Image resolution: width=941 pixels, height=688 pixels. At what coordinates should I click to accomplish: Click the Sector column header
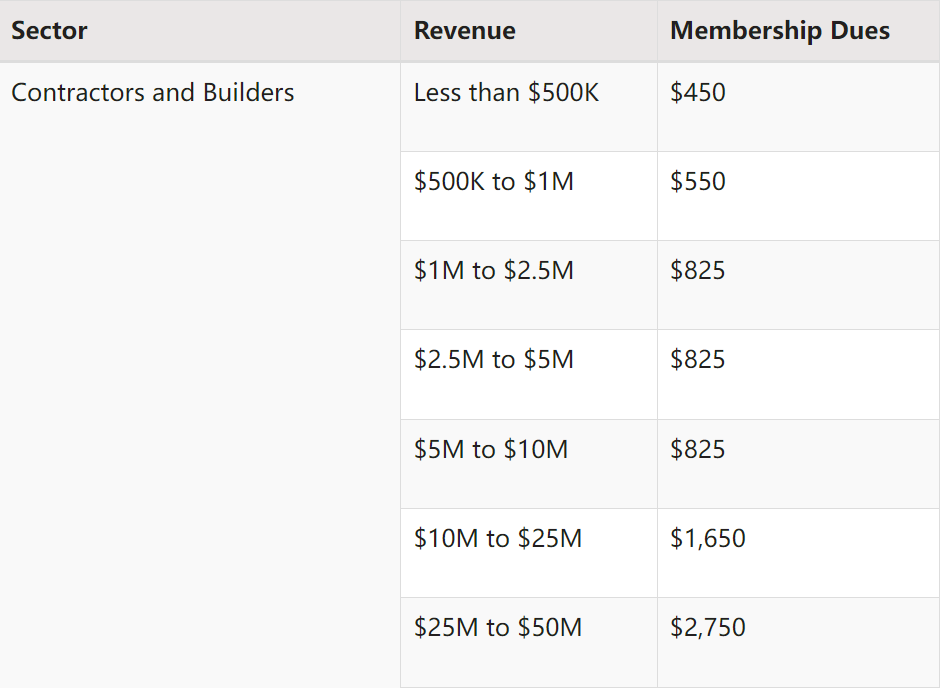pos(50,31)
